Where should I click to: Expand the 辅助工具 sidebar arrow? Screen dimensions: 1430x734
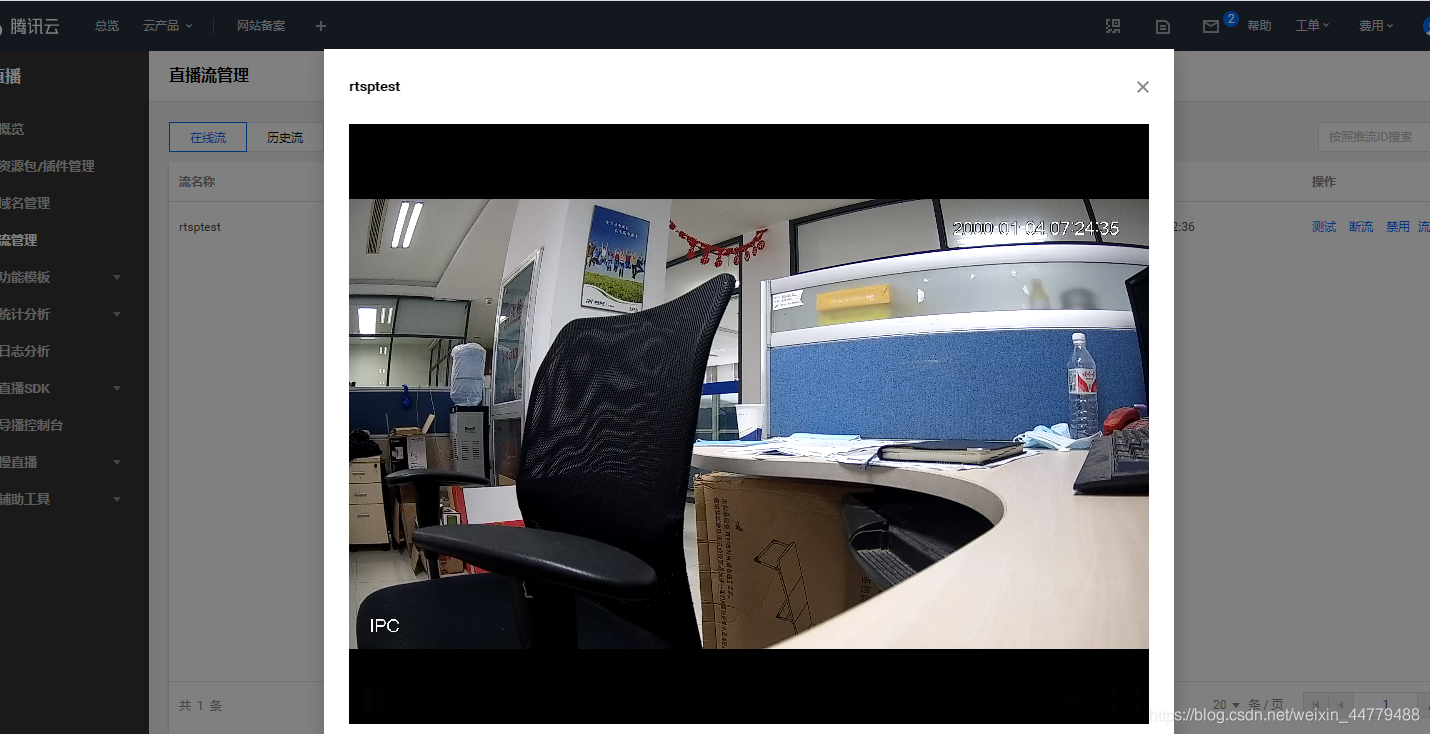(x=117, y=499)
